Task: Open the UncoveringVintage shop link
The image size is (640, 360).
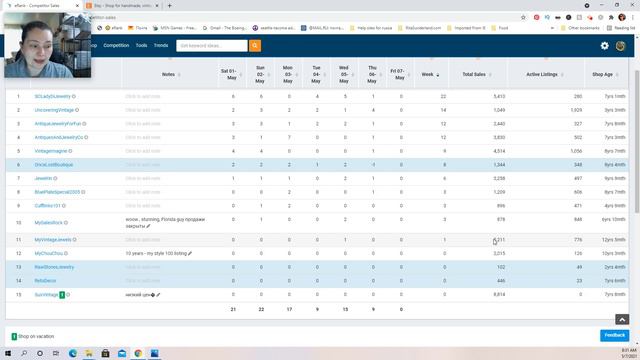Action: pyautogui.click(x=54, y=110)
